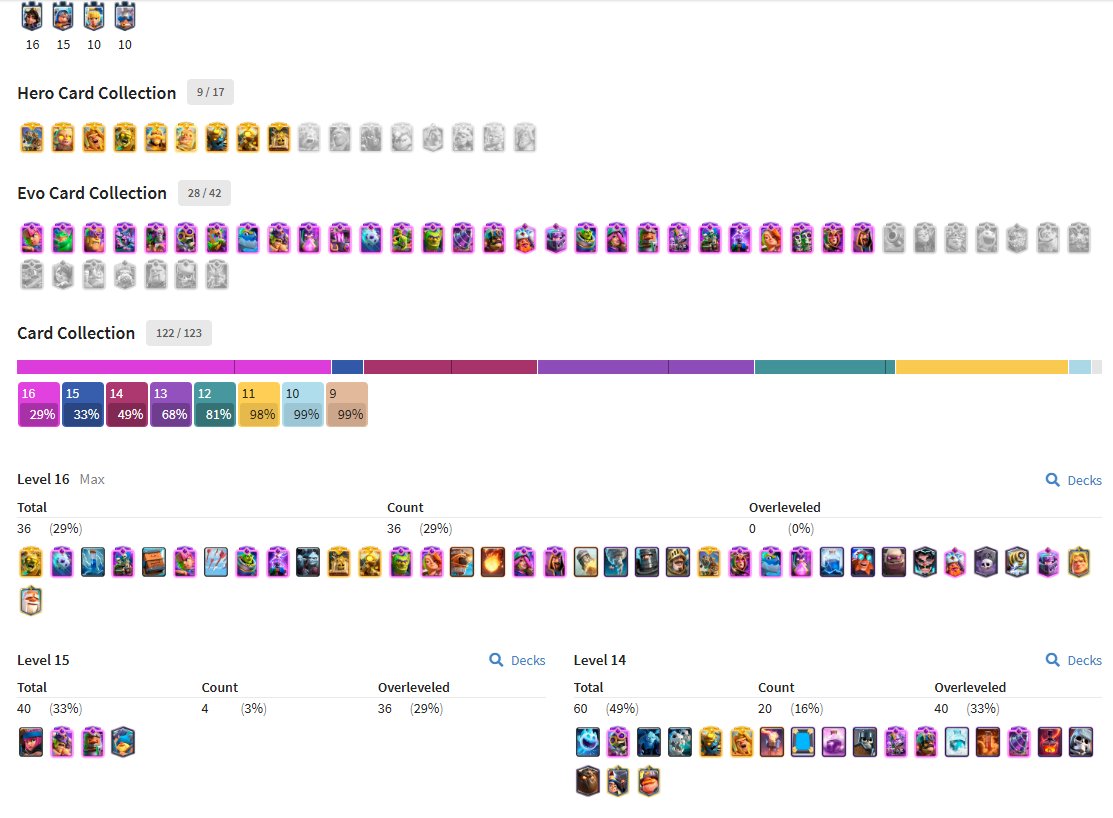This screenshot has width=1113, height=818.
Task: Click the first locked grey hero card
Action: [309, 138]
